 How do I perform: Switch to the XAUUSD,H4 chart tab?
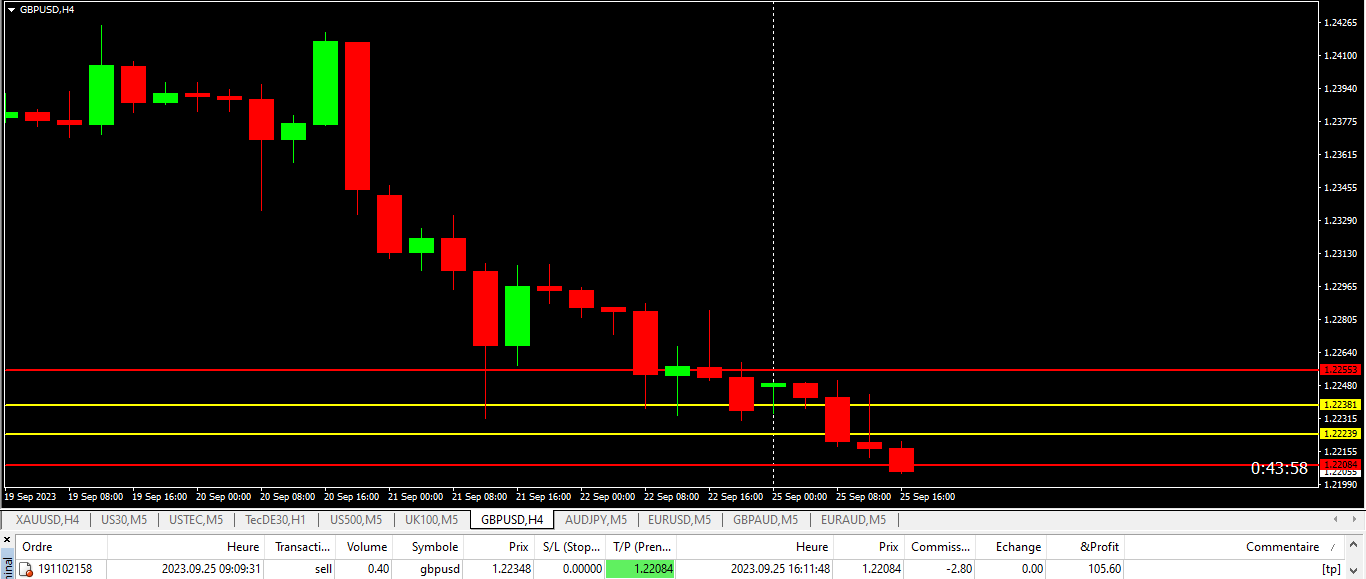[x=47, y=520]
